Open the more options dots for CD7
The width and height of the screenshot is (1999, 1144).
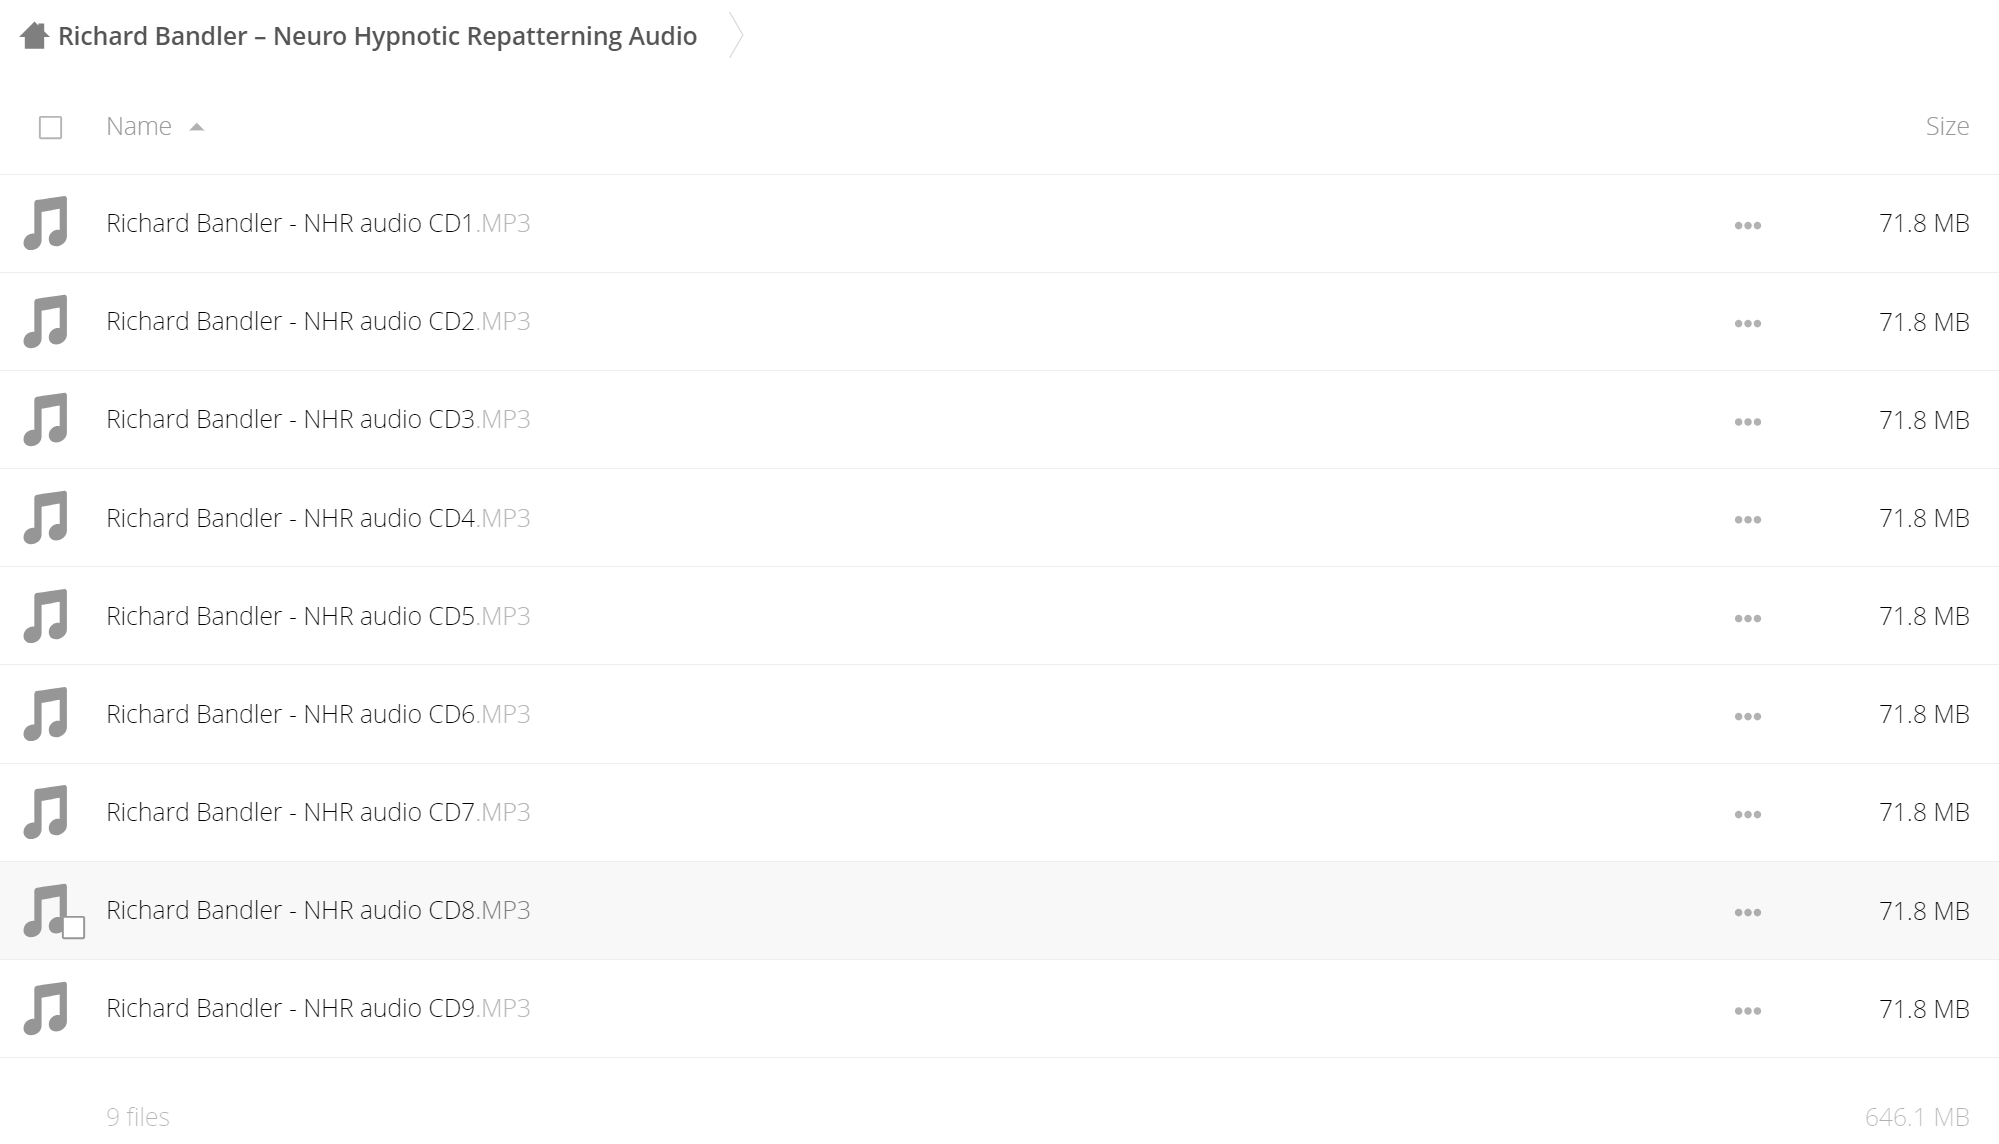pyautogui.click(x=1747, y=814)
